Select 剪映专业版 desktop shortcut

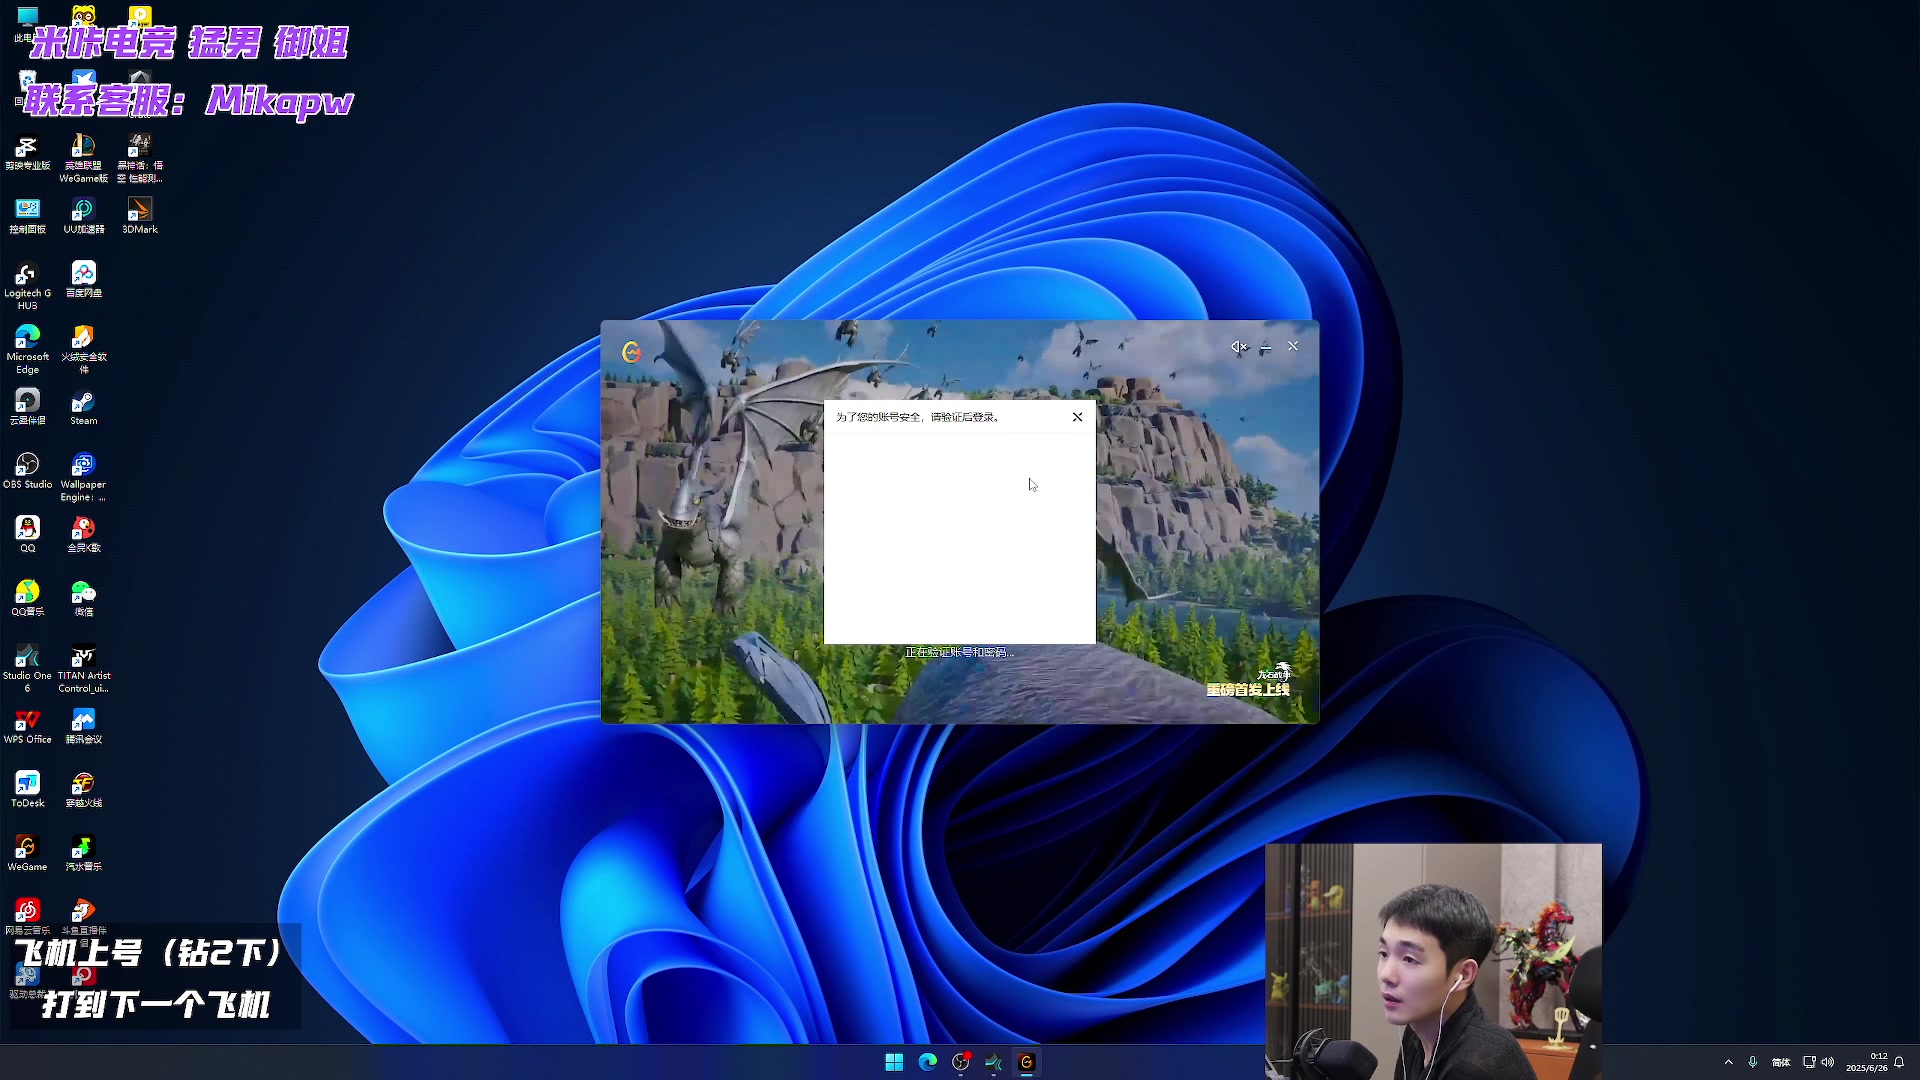click(x=27, y=152)
